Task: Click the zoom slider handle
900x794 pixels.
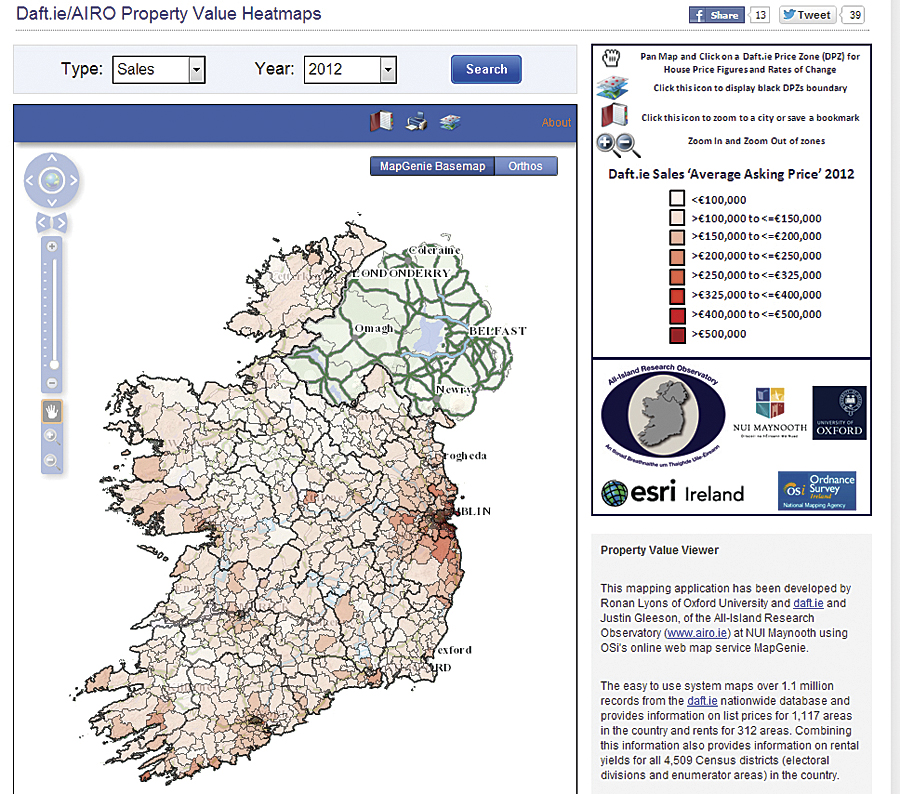Action: 54,365
